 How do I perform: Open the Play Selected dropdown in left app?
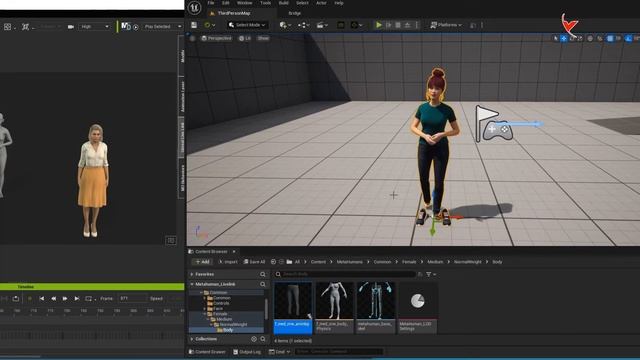(162, 27)
